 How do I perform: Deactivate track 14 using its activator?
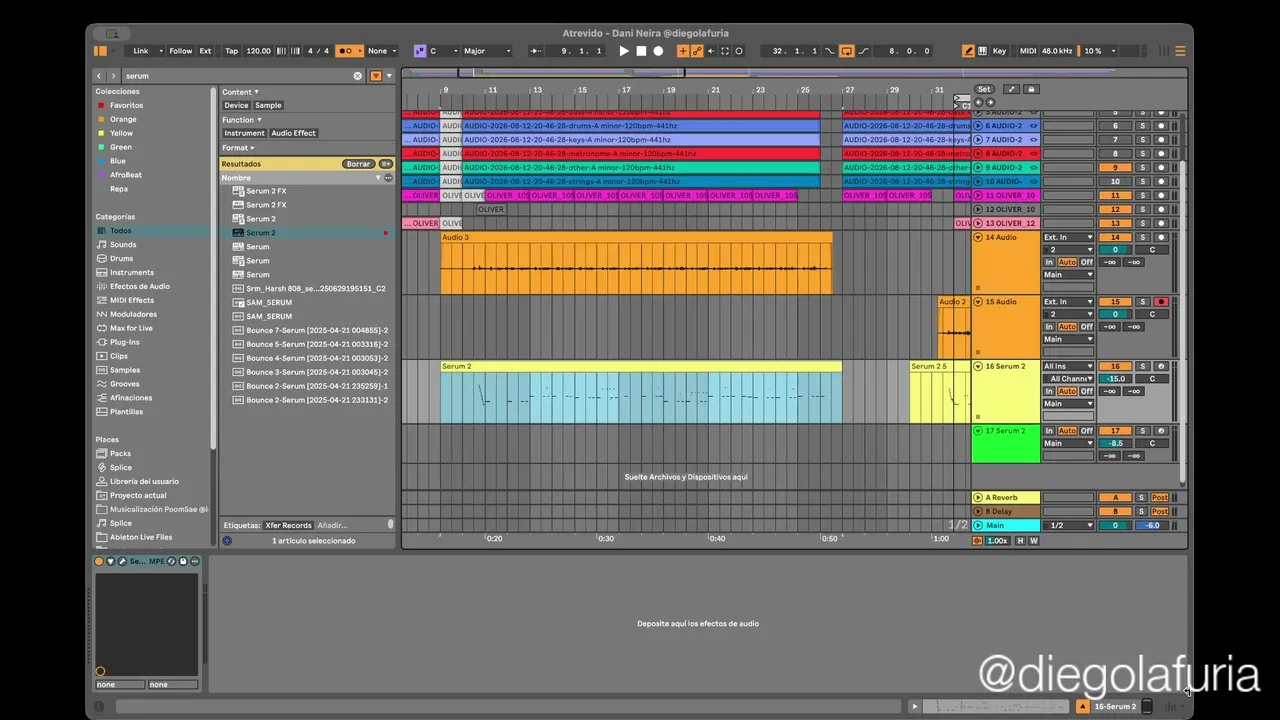(1115, 237)
